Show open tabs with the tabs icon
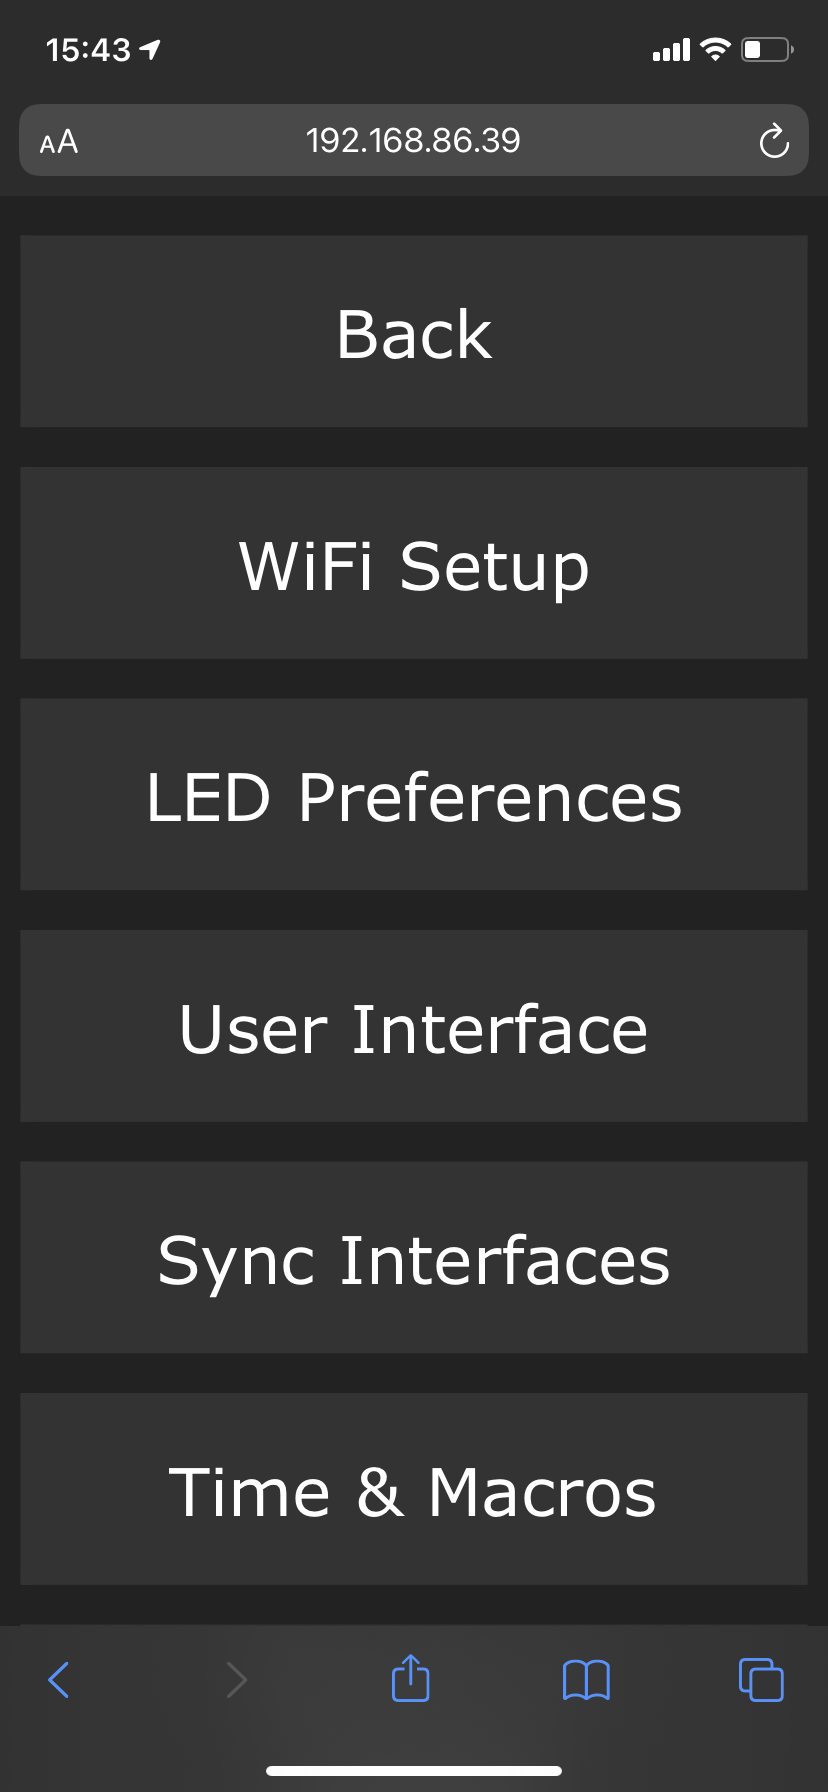Image resolution: width=828 pixels, height=1792 pixels. (x=761, y=1679)
